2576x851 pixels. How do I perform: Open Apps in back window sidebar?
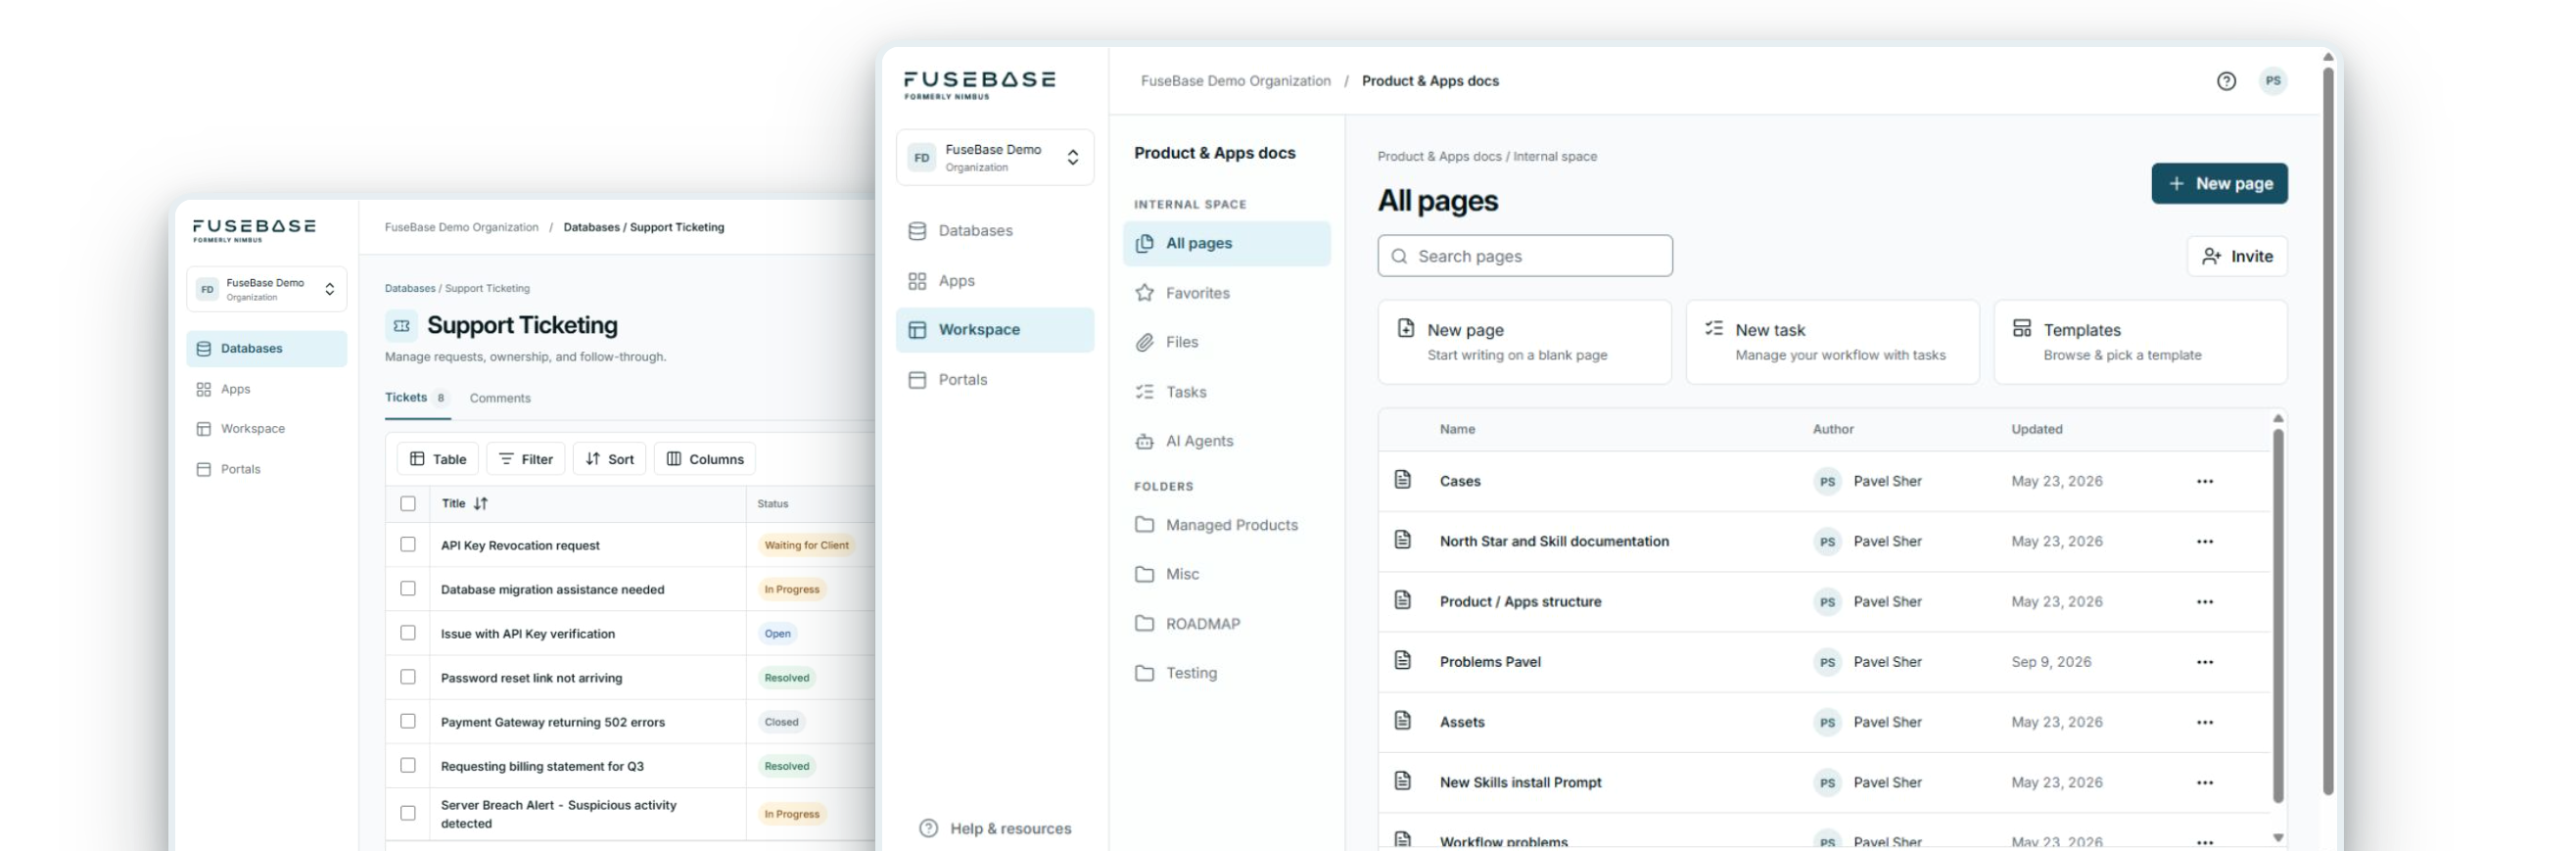coord(266,389)
